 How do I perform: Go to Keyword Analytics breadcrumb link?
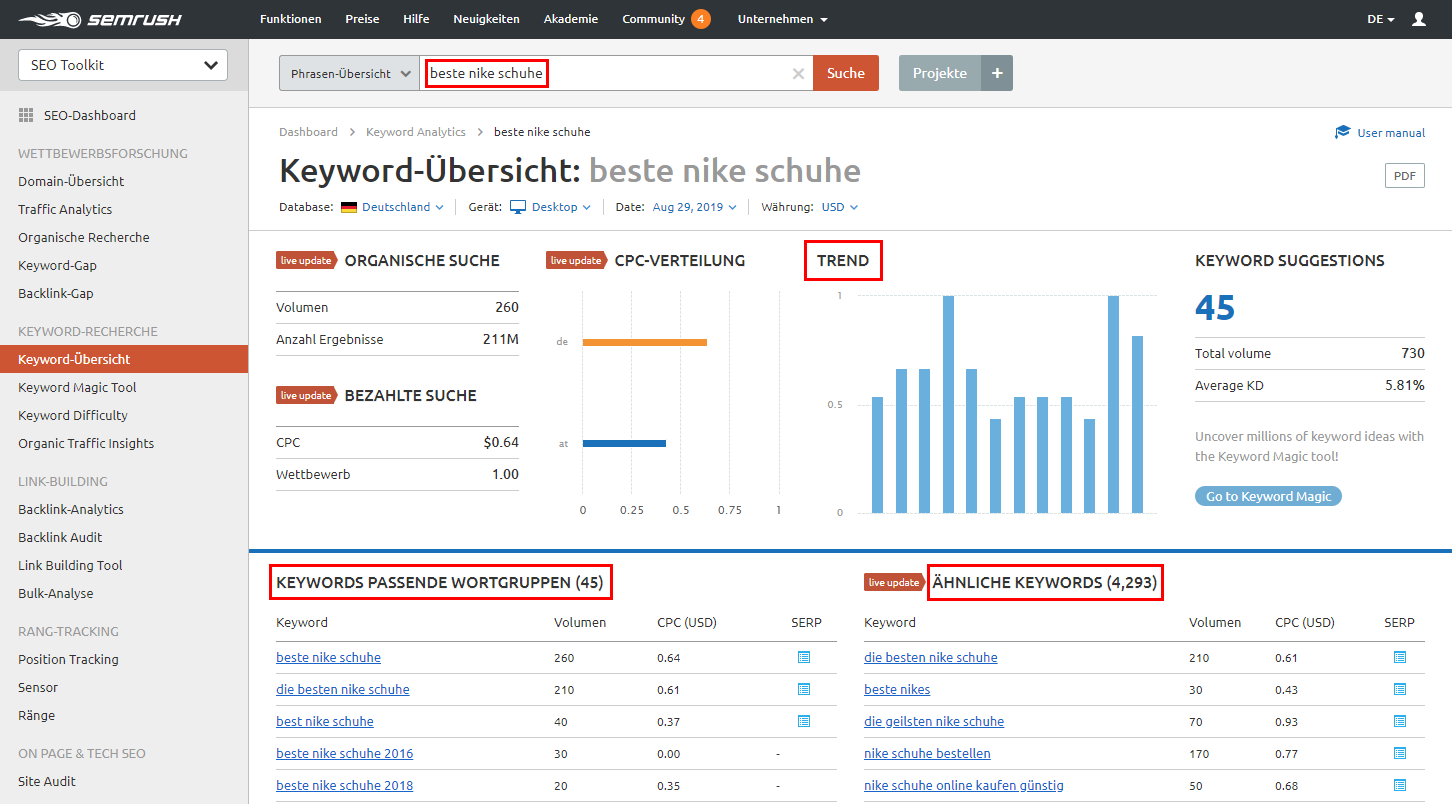click(x=416, y=132)
